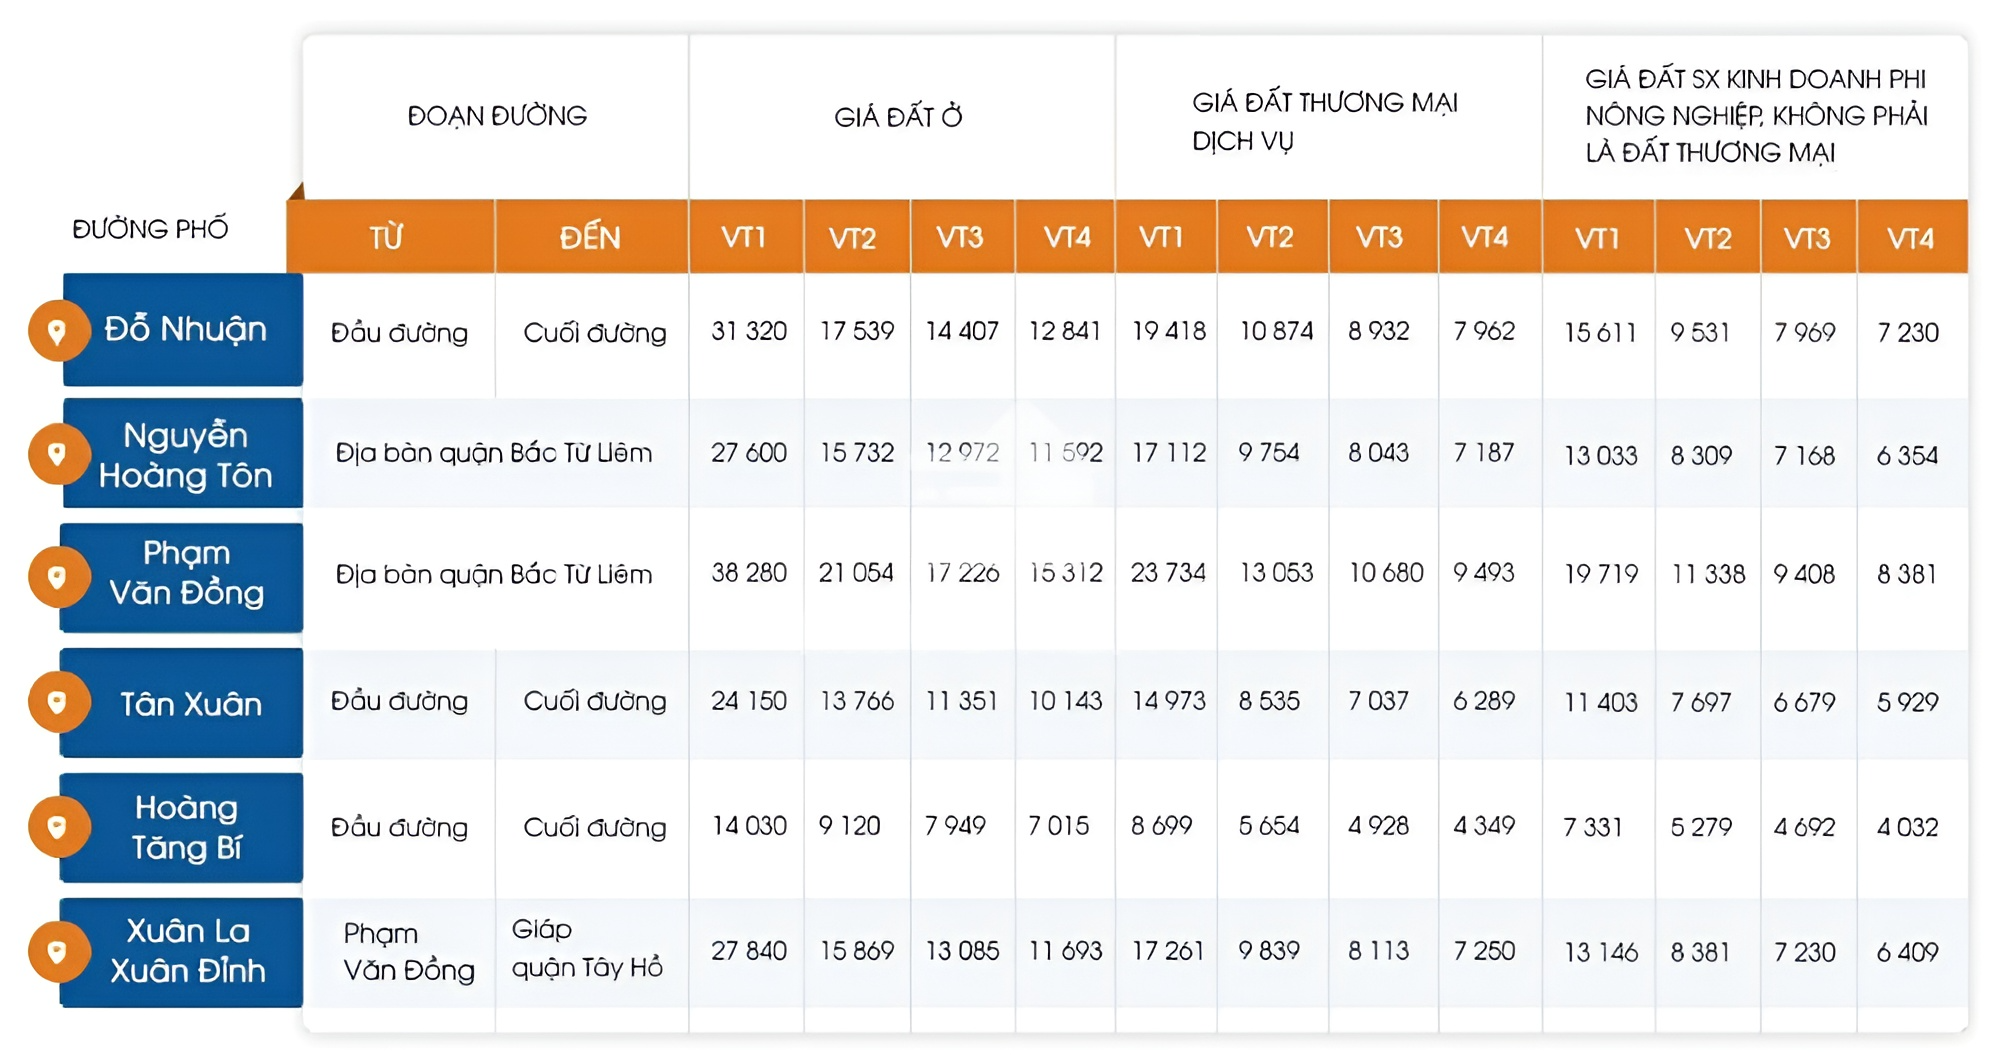
Task: Click the Tân Xuân street name box
Action: click(190, 704)
